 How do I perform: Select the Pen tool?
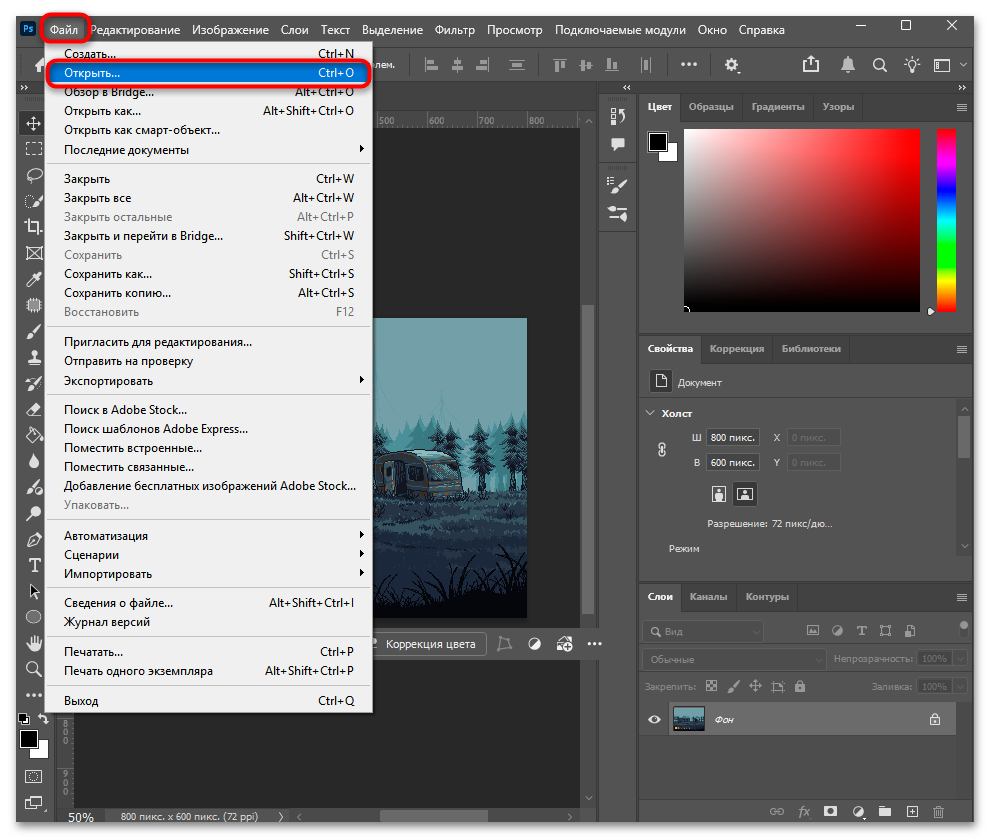[x=33, y=539]
